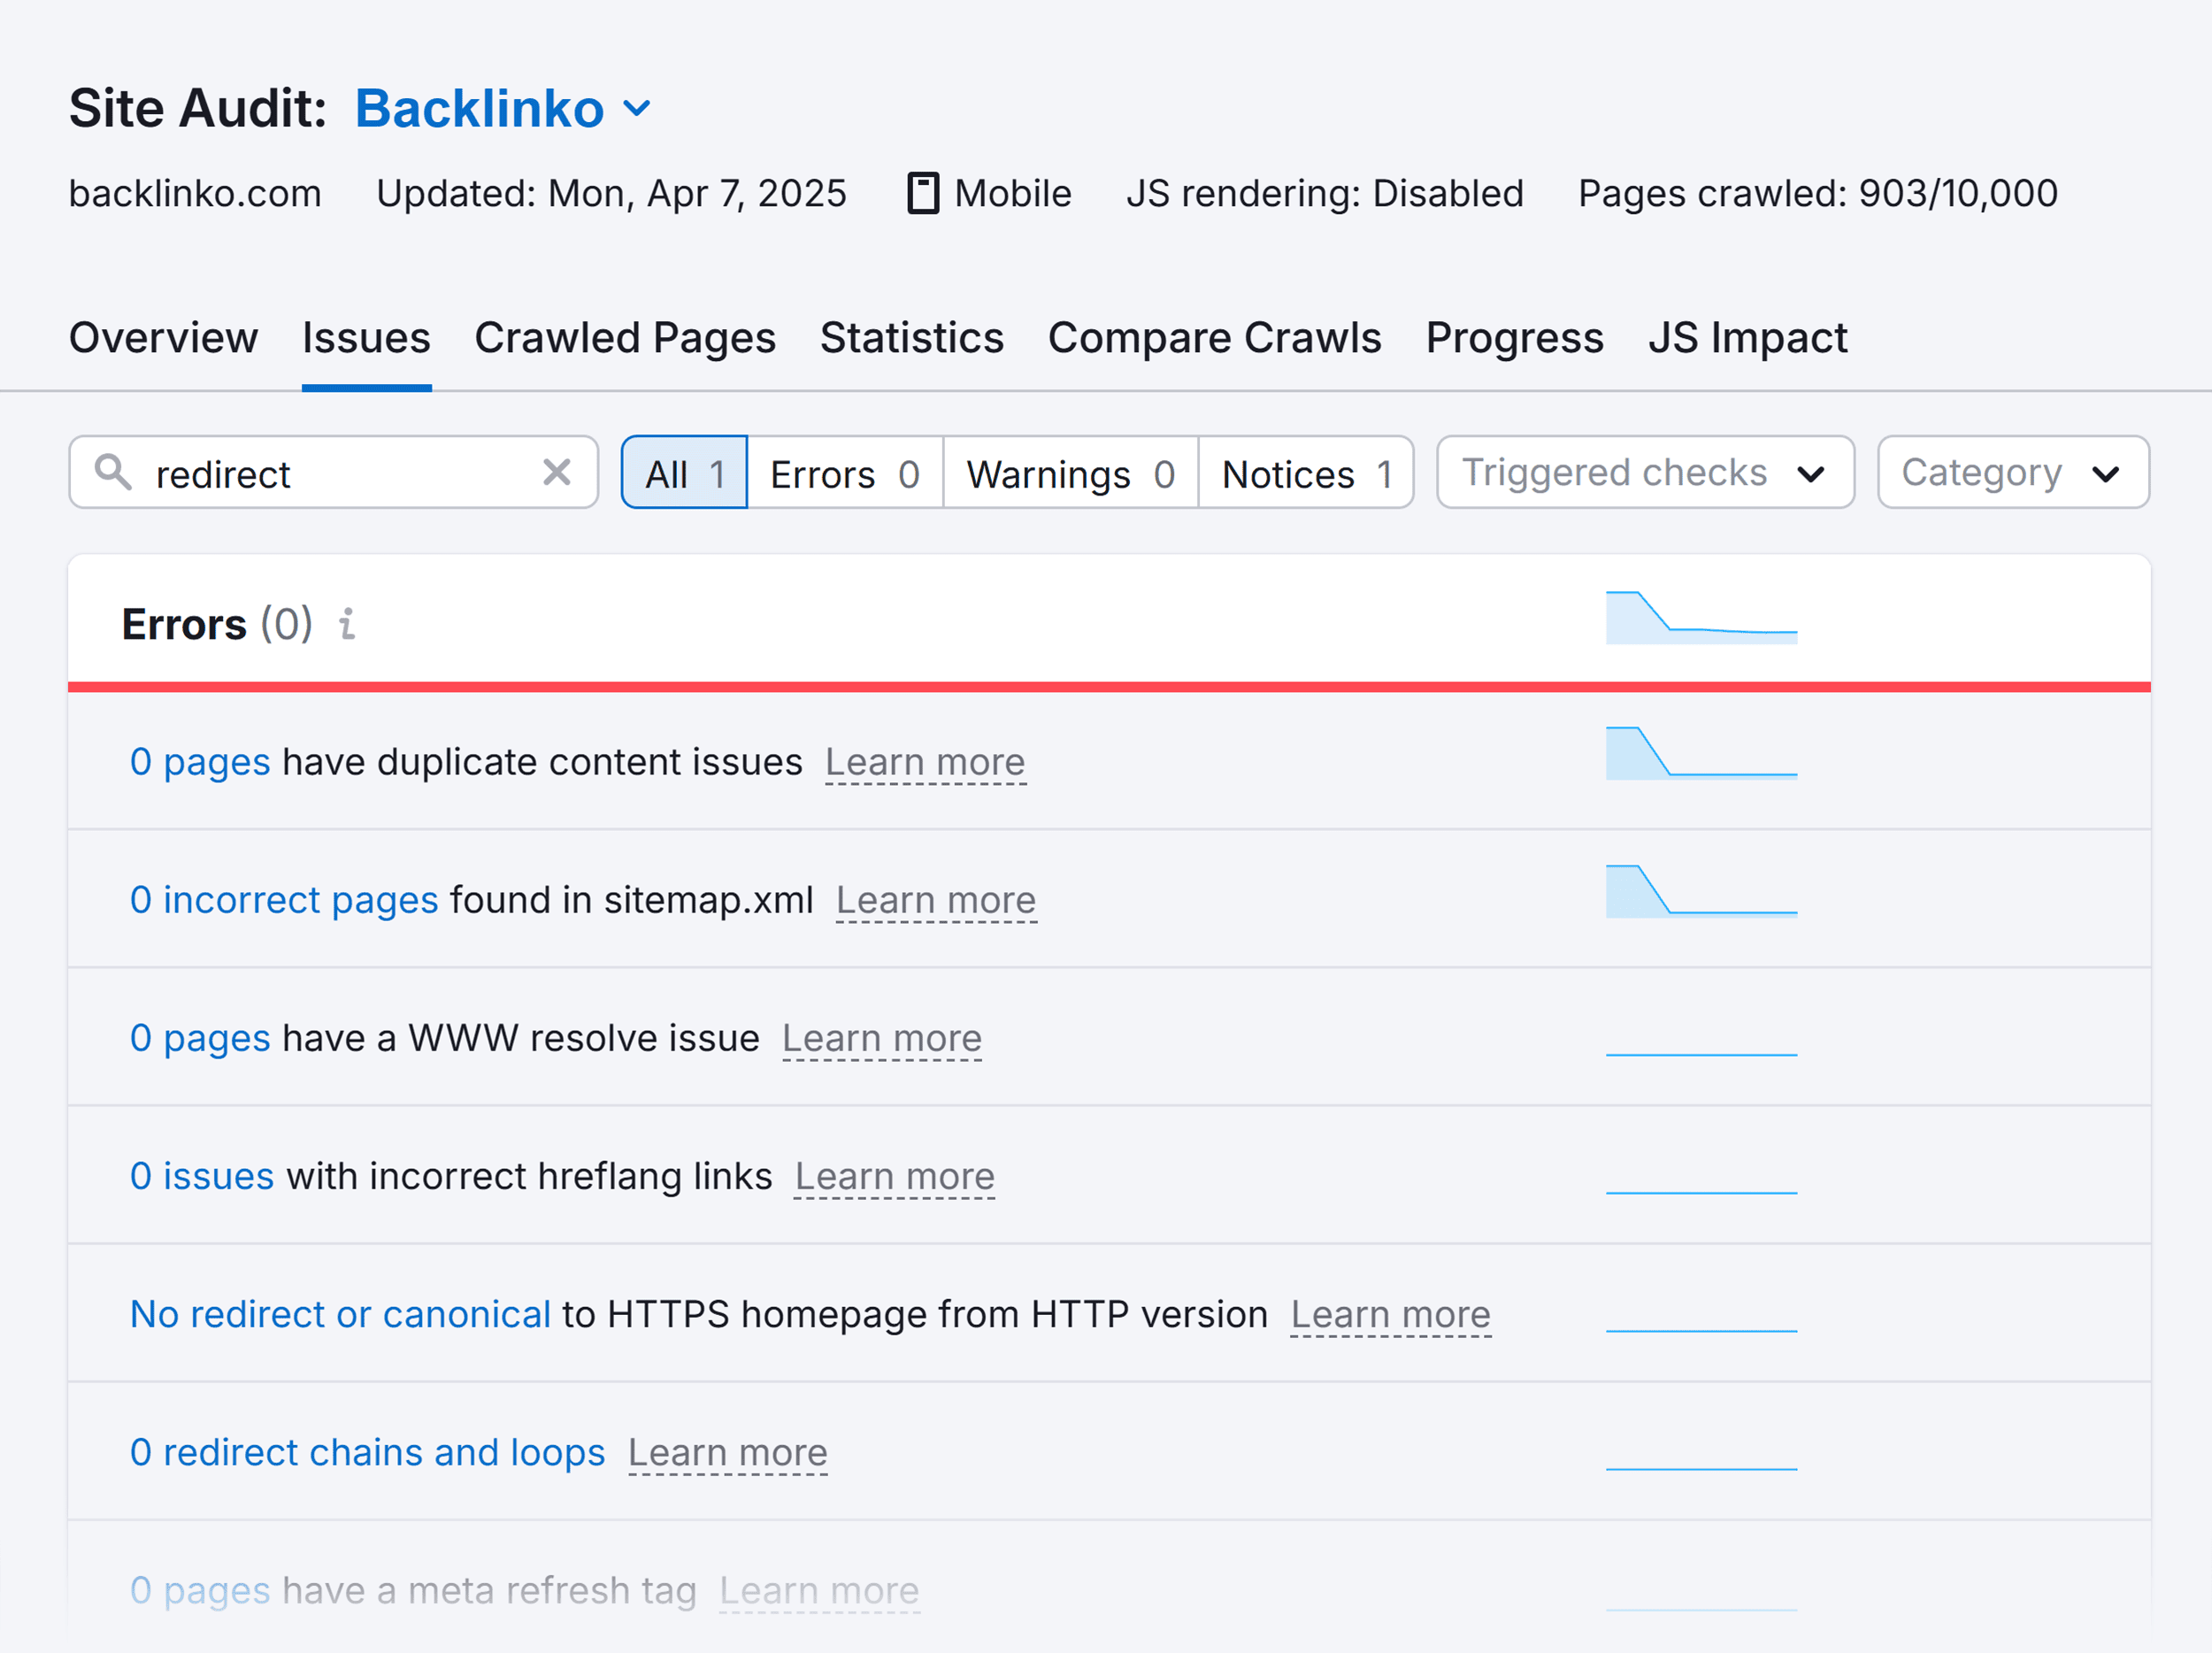
Task: Learn more about duplicate content issues
Action: click(925, 762)
